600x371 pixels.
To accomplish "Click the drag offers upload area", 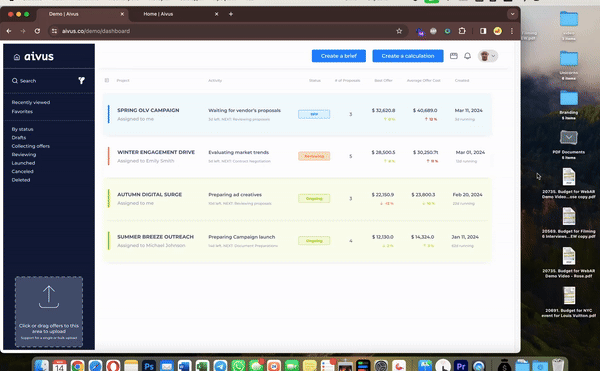I will tap(49, 312).
